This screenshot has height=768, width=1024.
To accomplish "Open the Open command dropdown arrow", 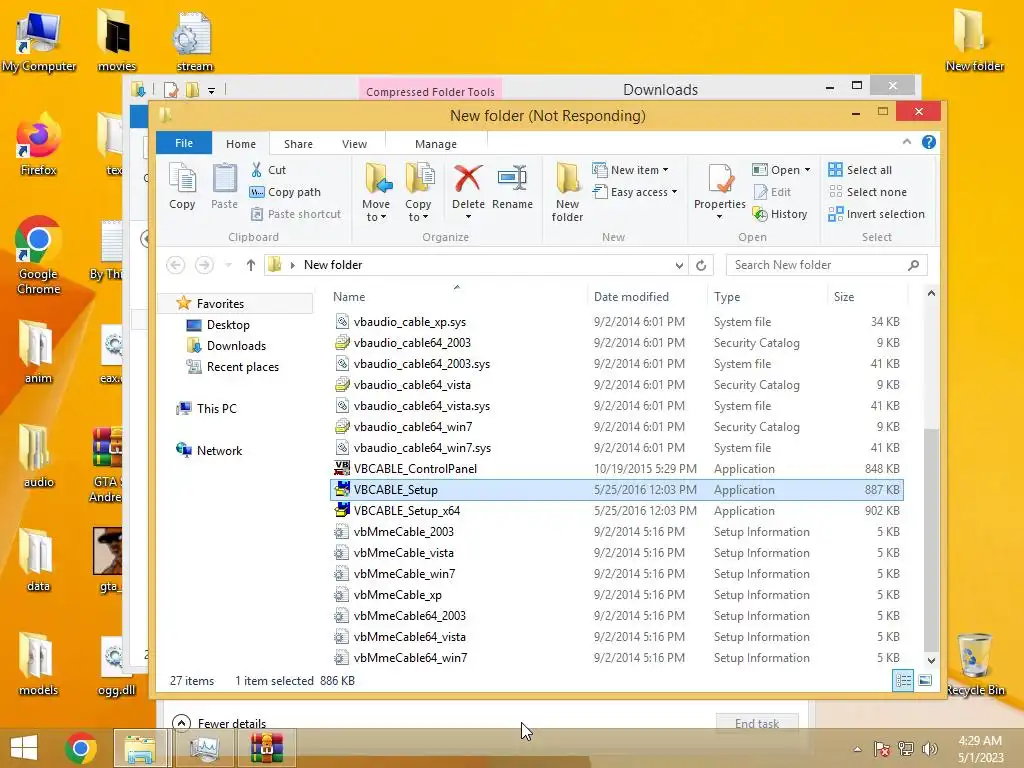I will click(x=808, y=170).
